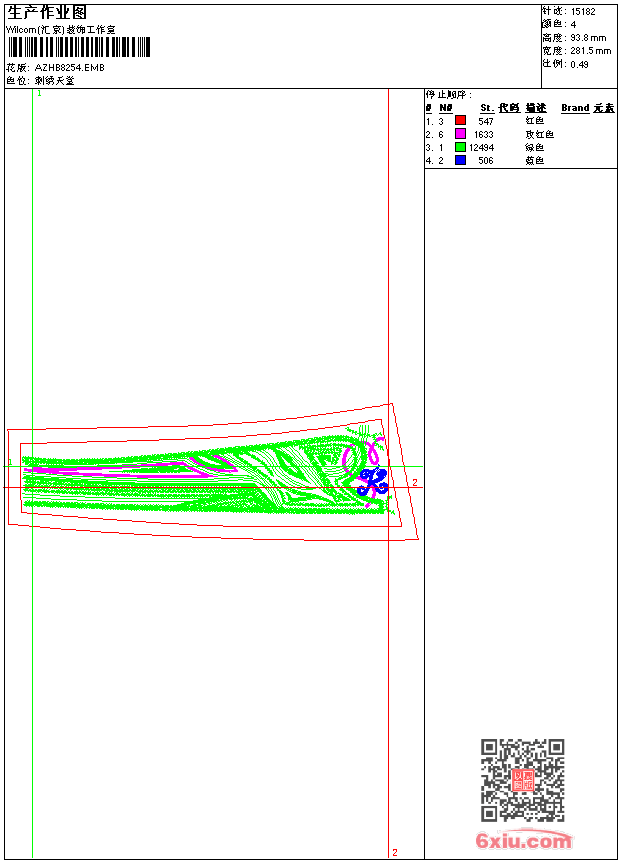Click the green color swatch in row 3
Viewport: 620px width, 860px height.
click(x=460, y=147)
